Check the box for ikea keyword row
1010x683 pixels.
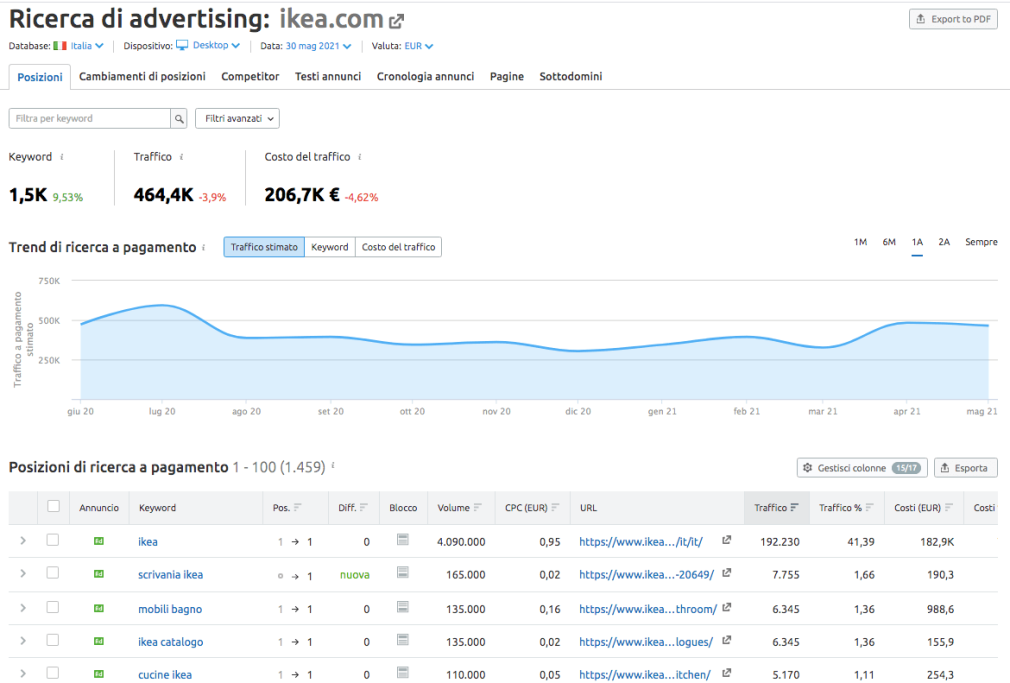click(x=53, y=541)
